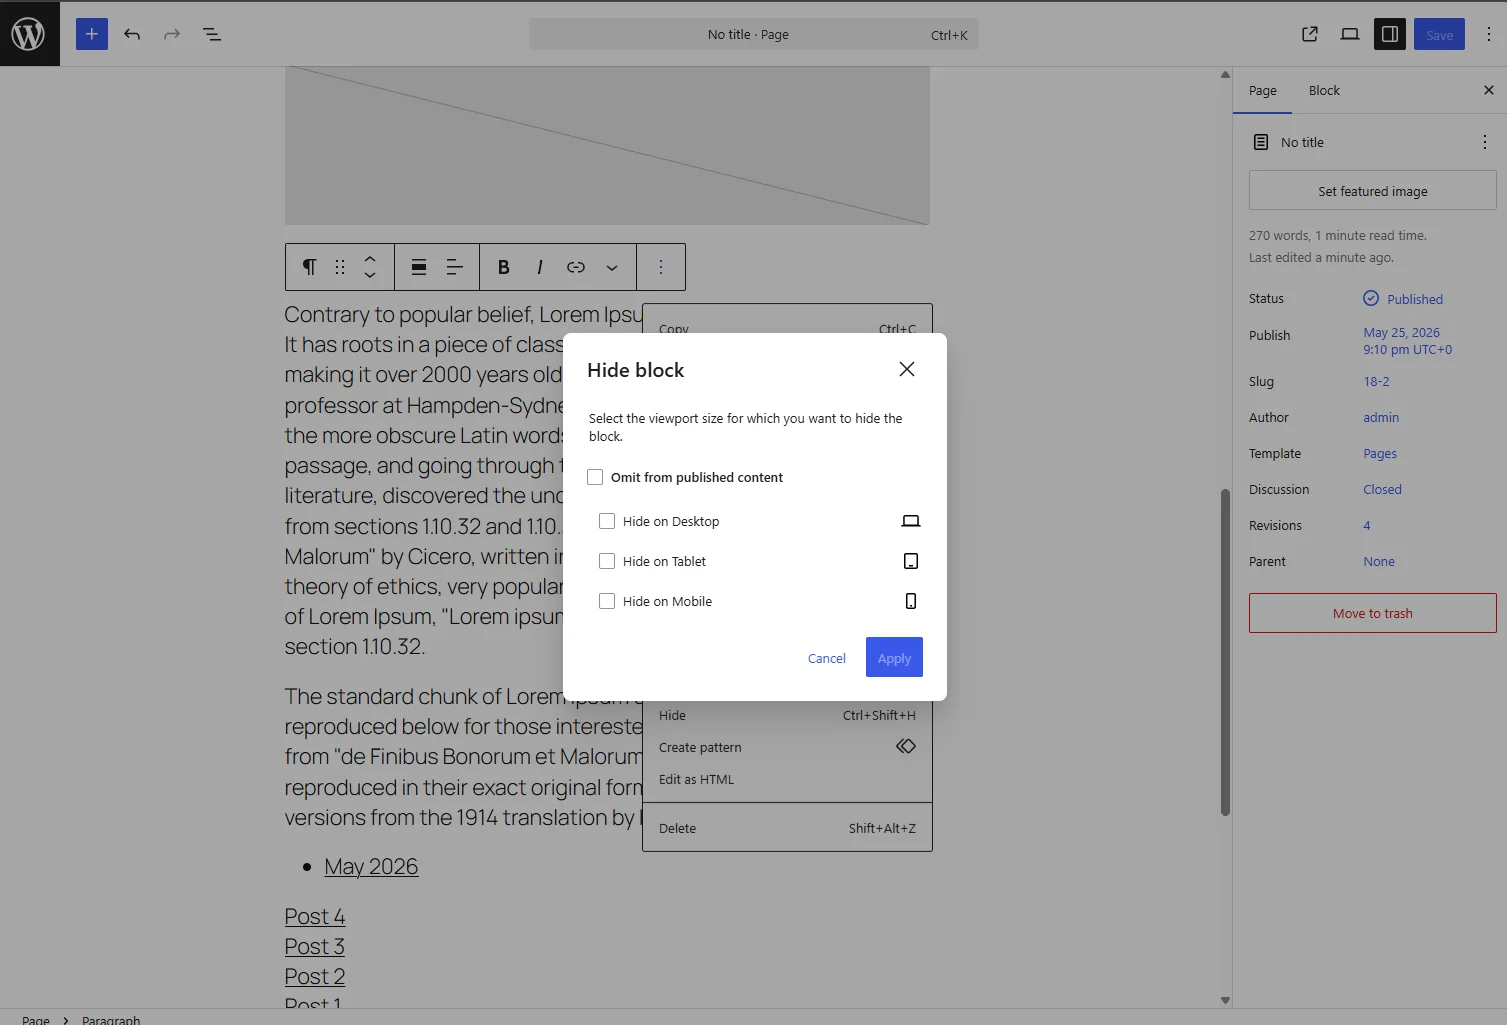
Task: Click the Create pattern icon
Action: (906, 747)
